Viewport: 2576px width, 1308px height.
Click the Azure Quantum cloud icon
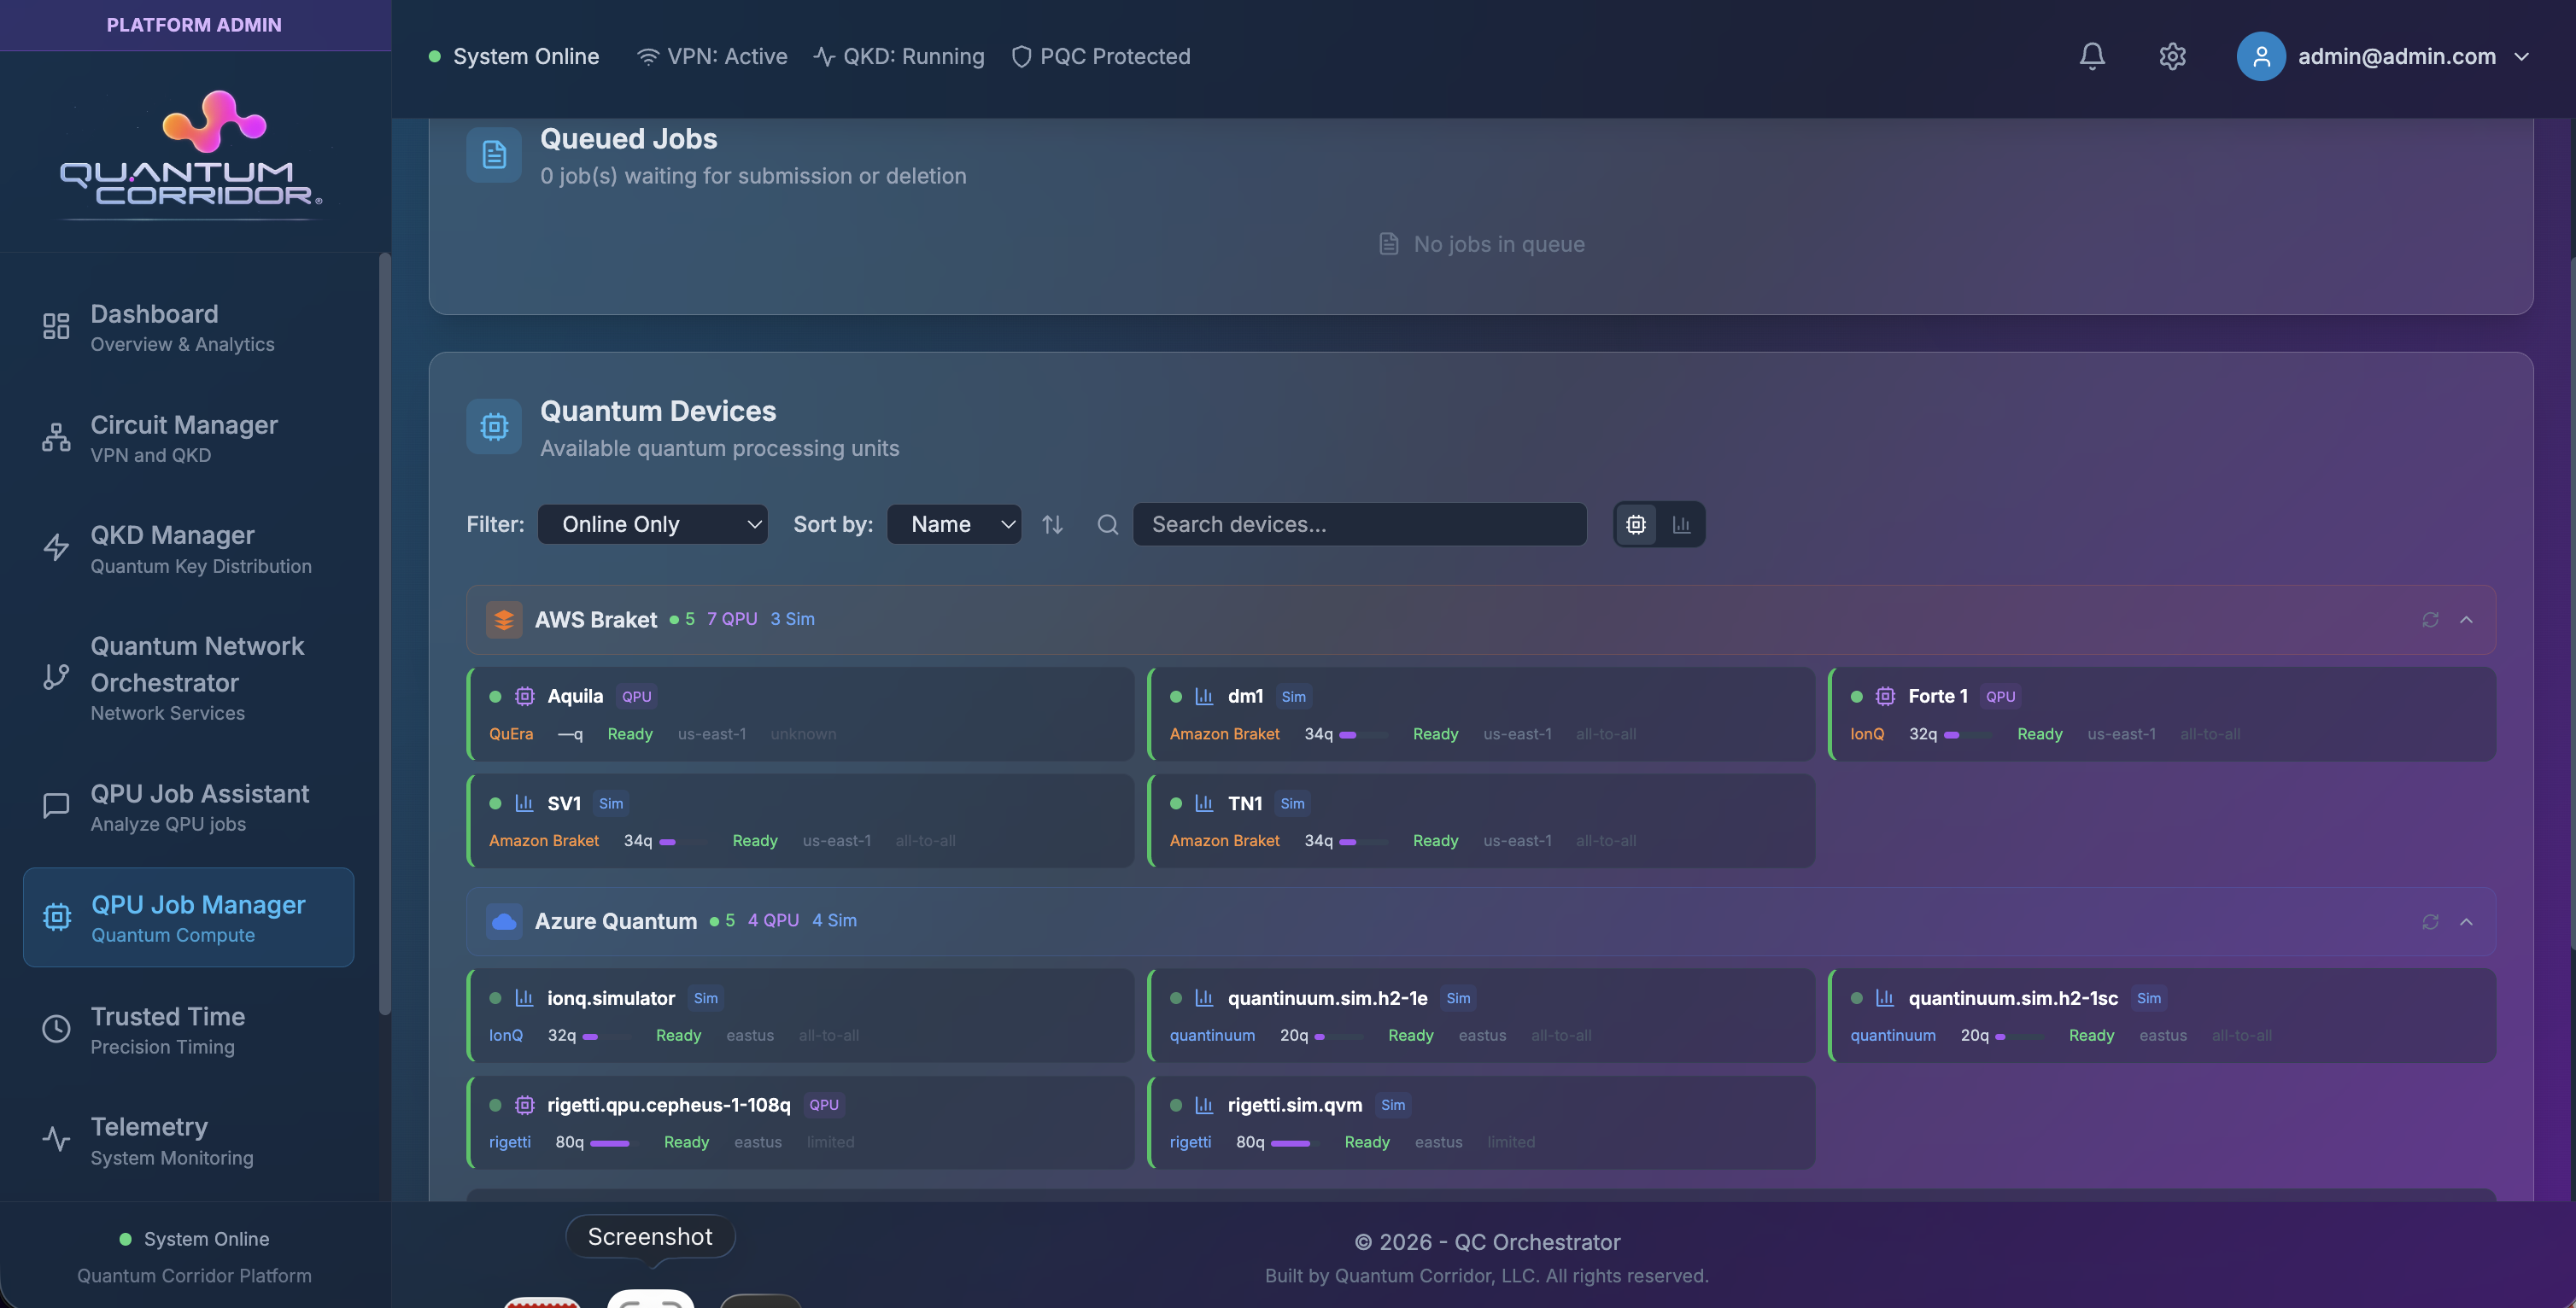pos(504,921)
